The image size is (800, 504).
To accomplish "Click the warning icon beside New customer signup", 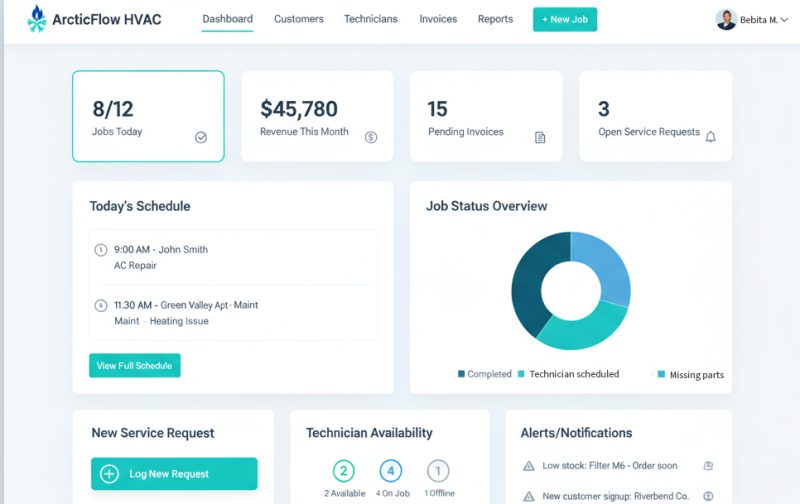I will point(529,496).
